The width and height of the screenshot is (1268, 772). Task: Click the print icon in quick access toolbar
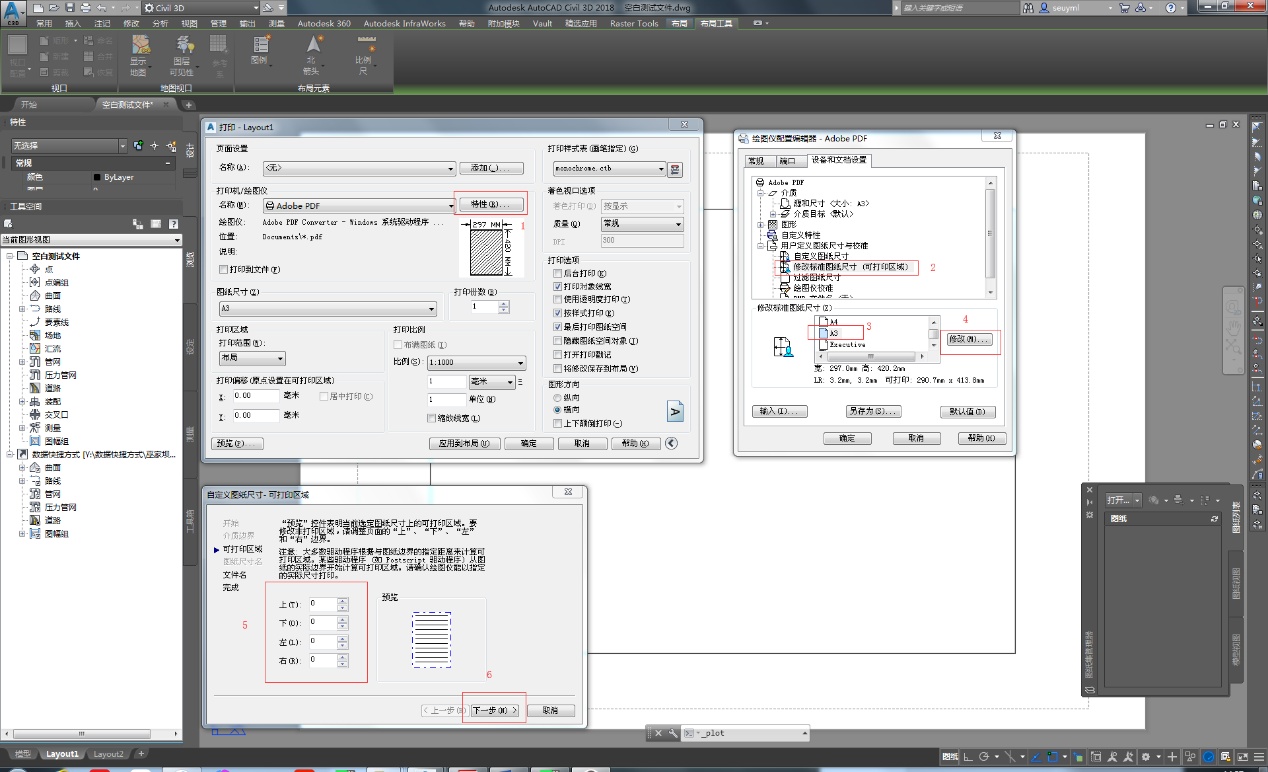coord(87,7)
